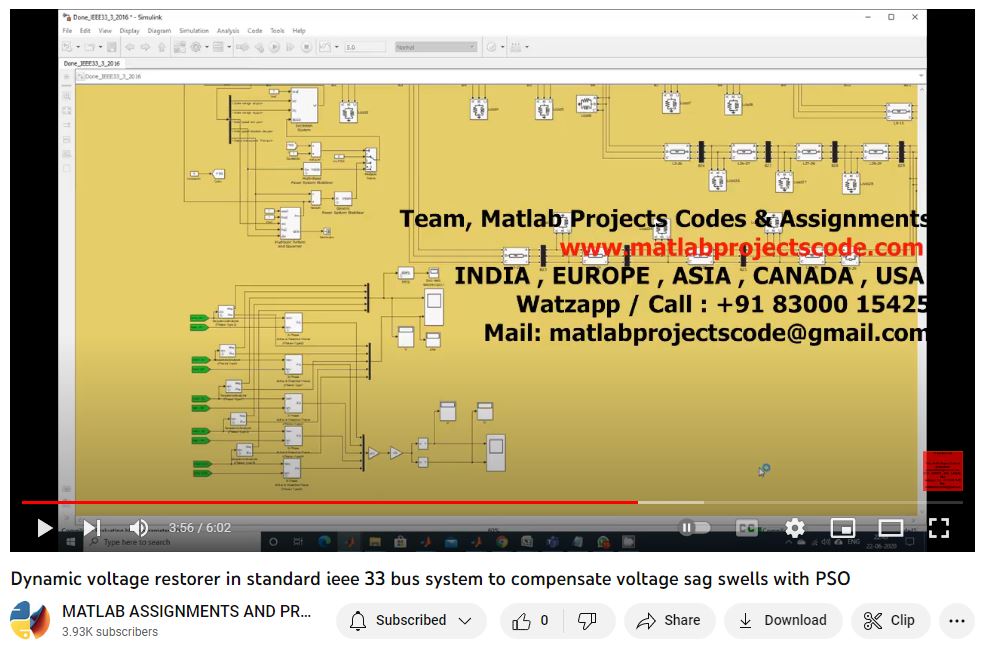The image size is (983, 645).
Task: Open Simulink View menu
Action: point(105,30)
